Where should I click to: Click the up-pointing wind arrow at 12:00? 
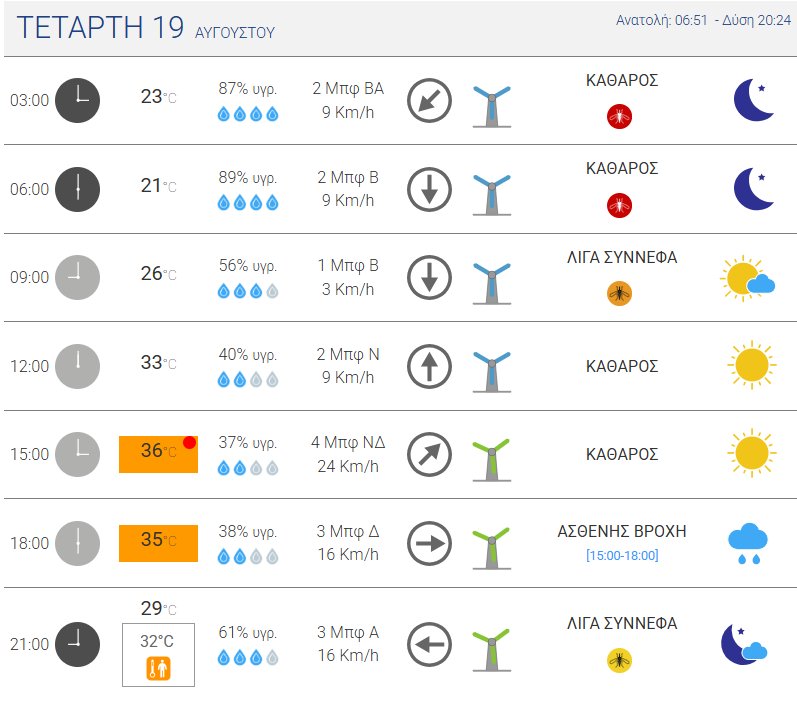click(430, 366)
